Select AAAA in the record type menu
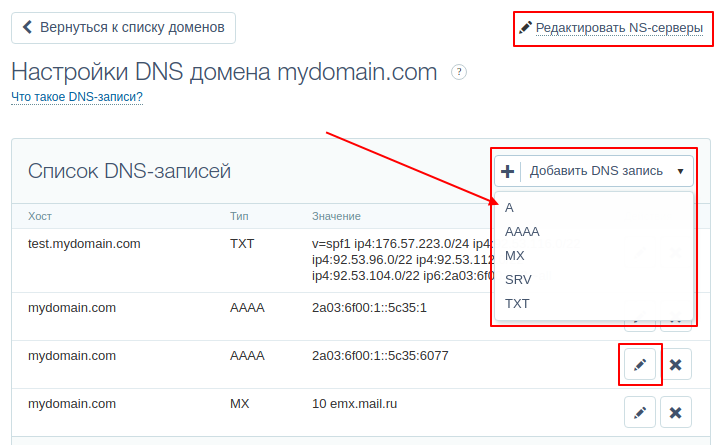 coord(523,232)
